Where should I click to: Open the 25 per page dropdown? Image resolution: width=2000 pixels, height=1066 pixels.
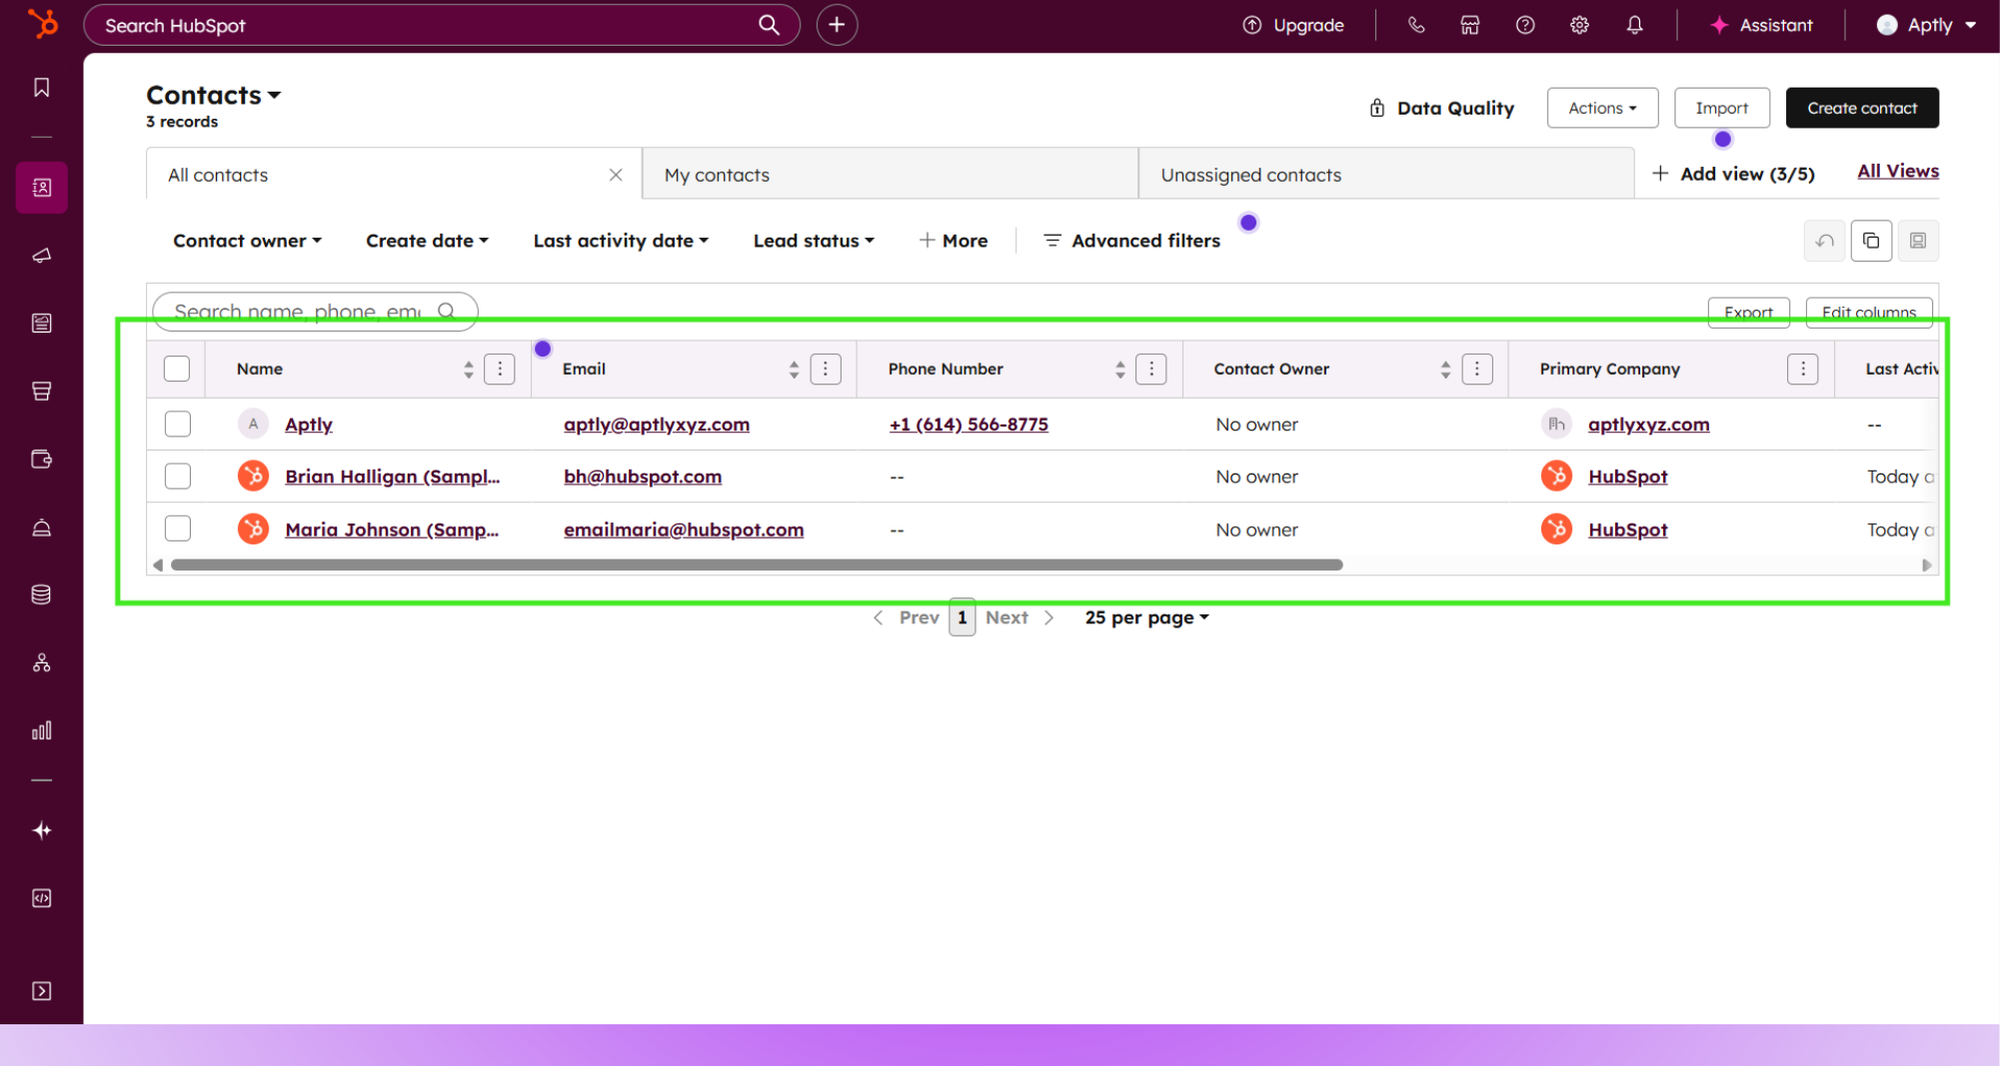pyautogui.click(x=1147, y=618)
